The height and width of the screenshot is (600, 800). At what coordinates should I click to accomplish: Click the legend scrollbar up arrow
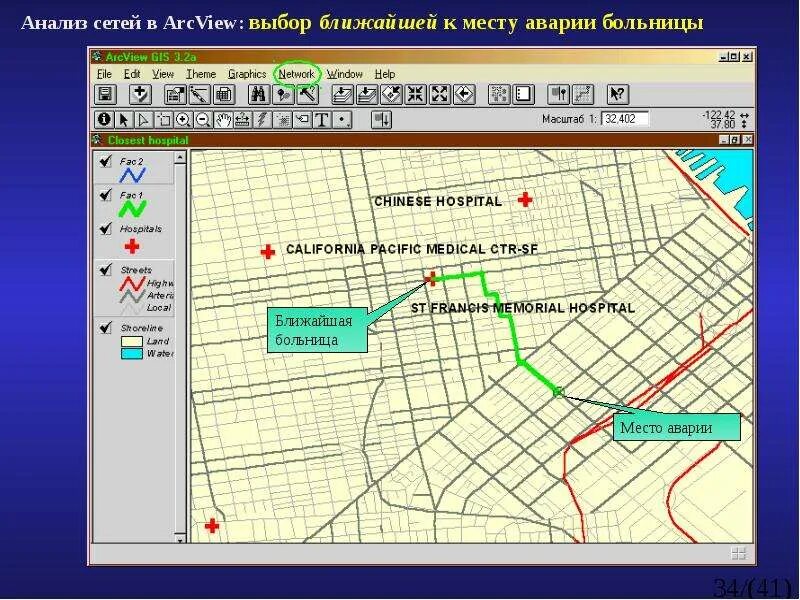[x=180, y=158]
